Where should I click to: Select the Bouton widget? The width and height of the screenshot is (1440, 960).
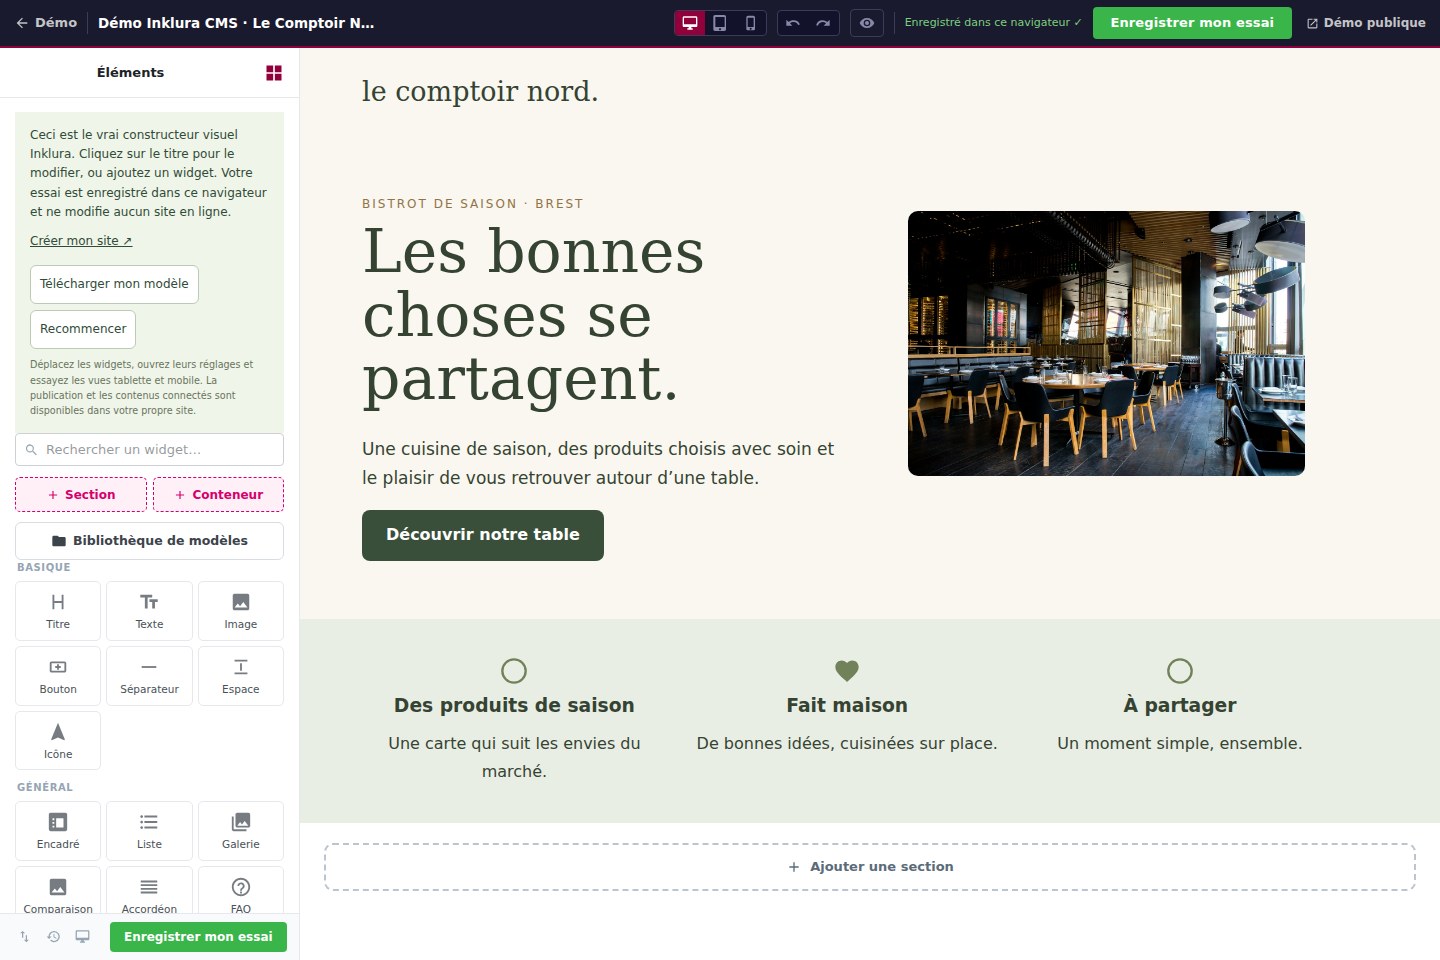point(58,676)
